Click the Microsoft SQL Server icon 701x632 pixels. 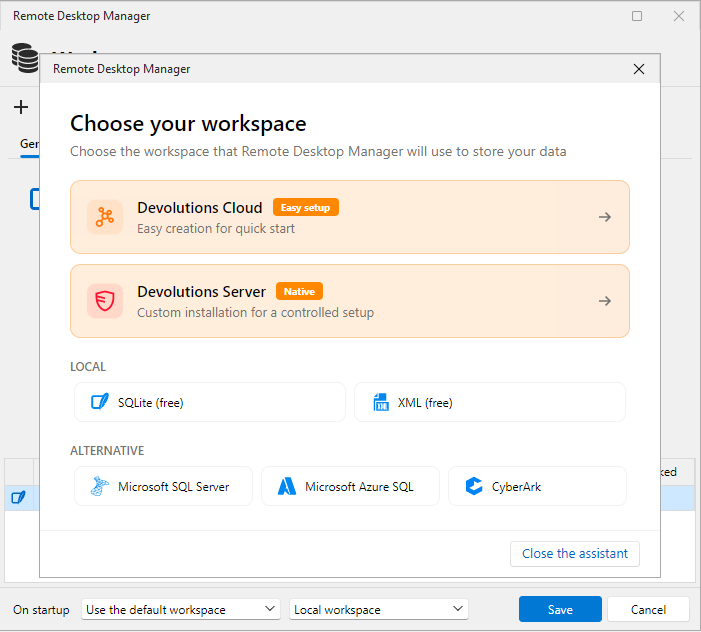tap(99, 486)
